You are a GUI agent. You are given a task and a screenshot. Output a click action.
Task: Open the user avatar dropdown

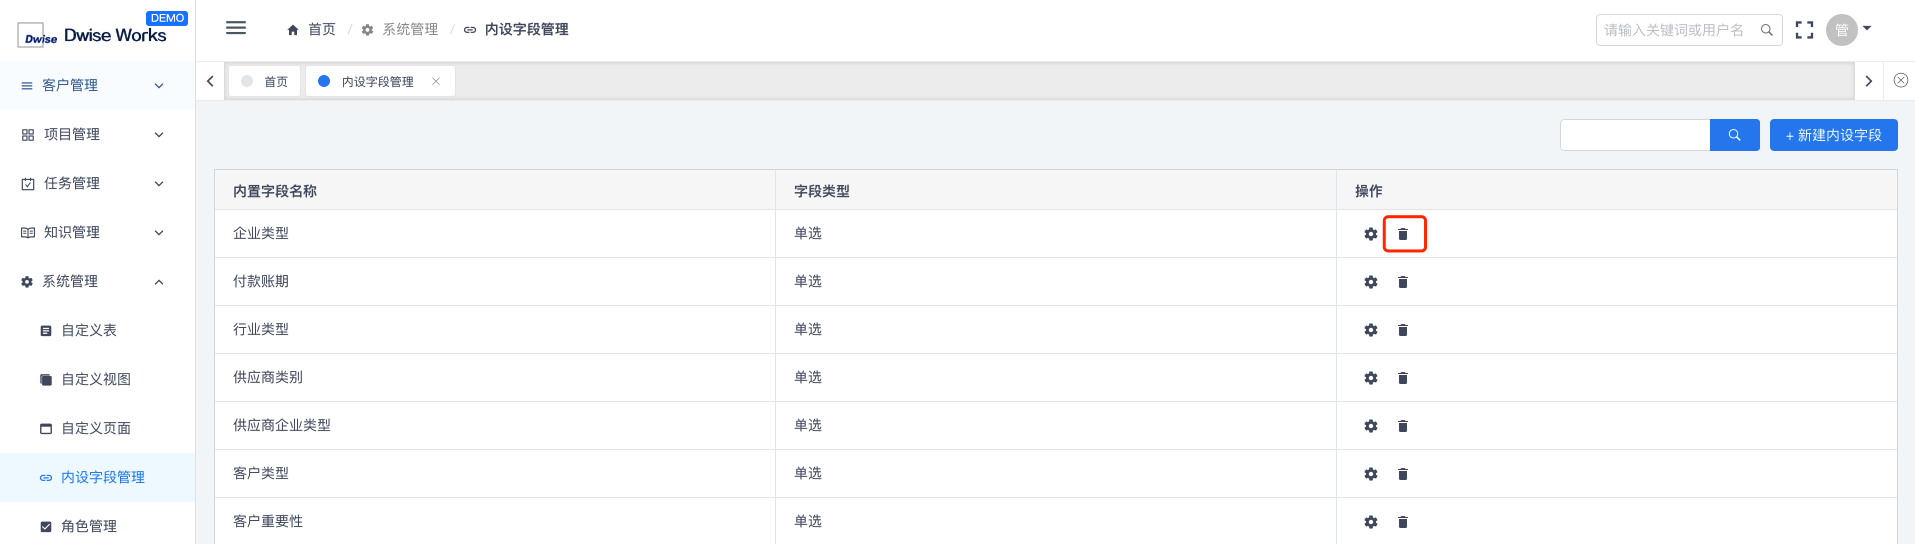pyautogui.click(x=1848, y=30)
